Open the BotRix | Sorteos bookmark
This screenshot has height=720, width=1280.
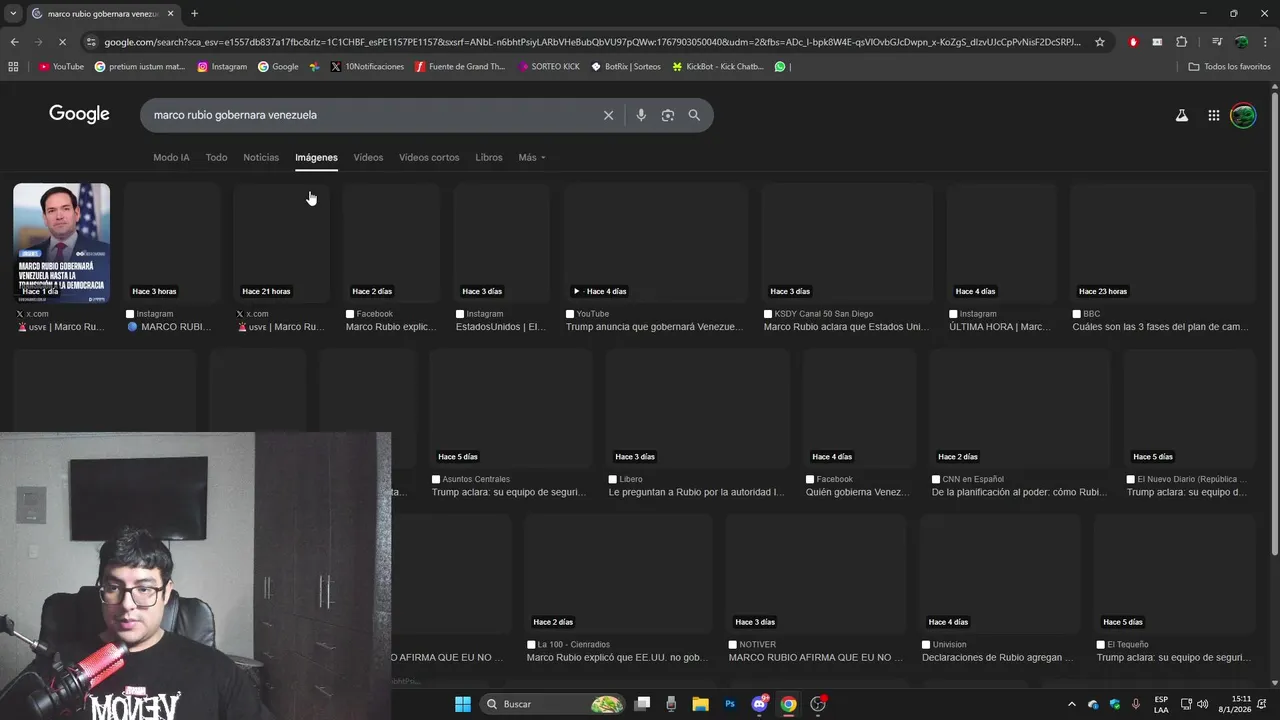(626, 67)
